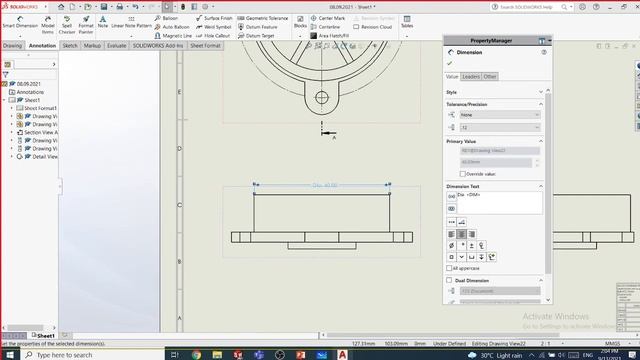The width and height of the screenshot is (640, 360).
Task: Enable Dual Dimension checkbox
Action: (x=449, y=280)
